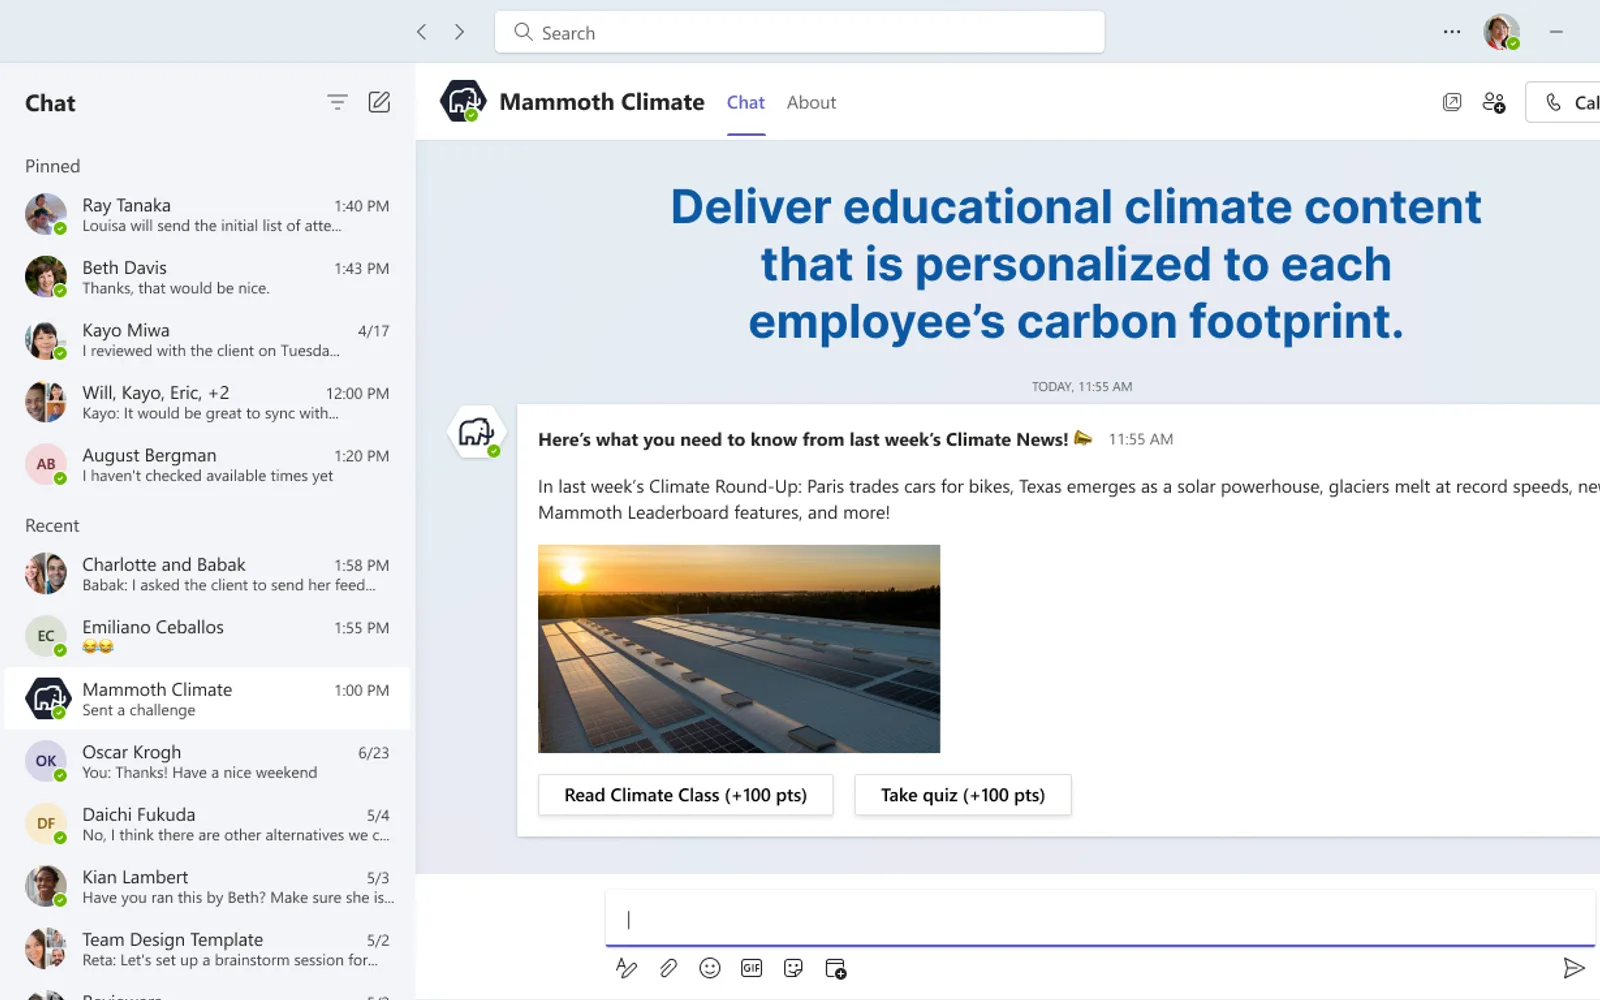Open the sticker picker
The height and width of the screenshot is (1000, 1600).
pyautogui.click(x=793, y=968)
